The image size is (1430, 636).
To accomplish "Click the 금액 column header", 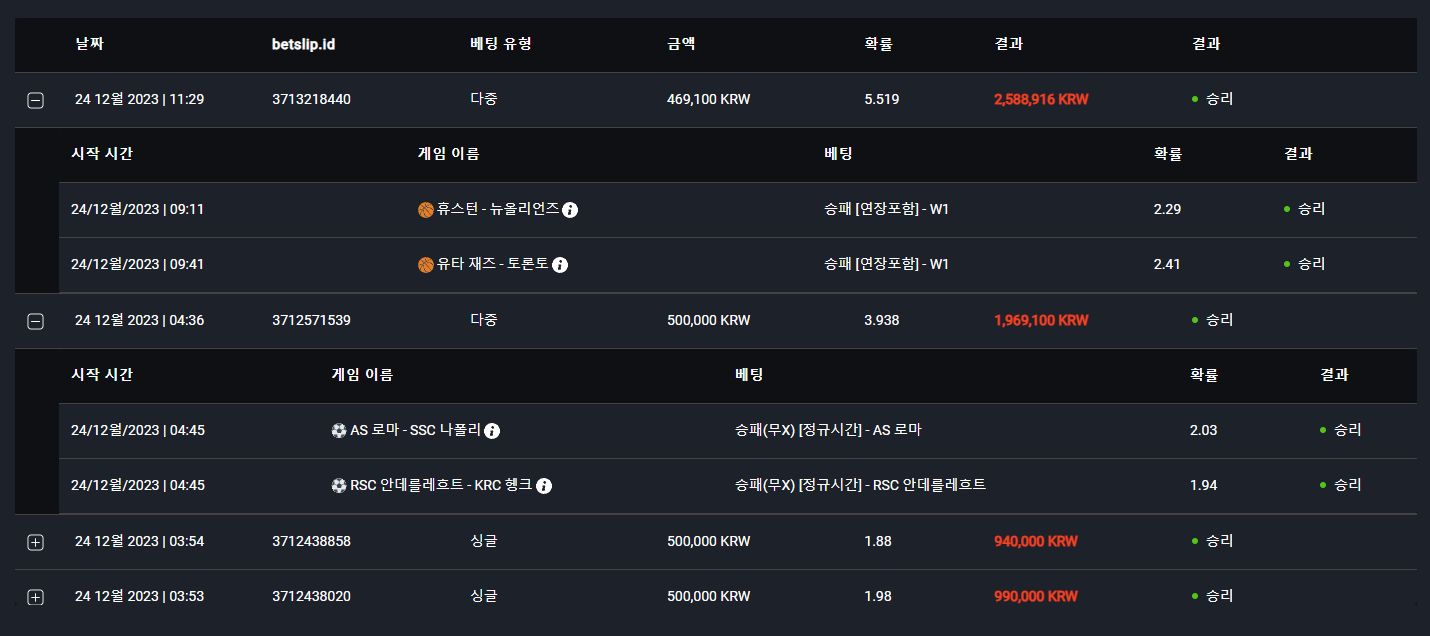I will (x=681, y=44).
